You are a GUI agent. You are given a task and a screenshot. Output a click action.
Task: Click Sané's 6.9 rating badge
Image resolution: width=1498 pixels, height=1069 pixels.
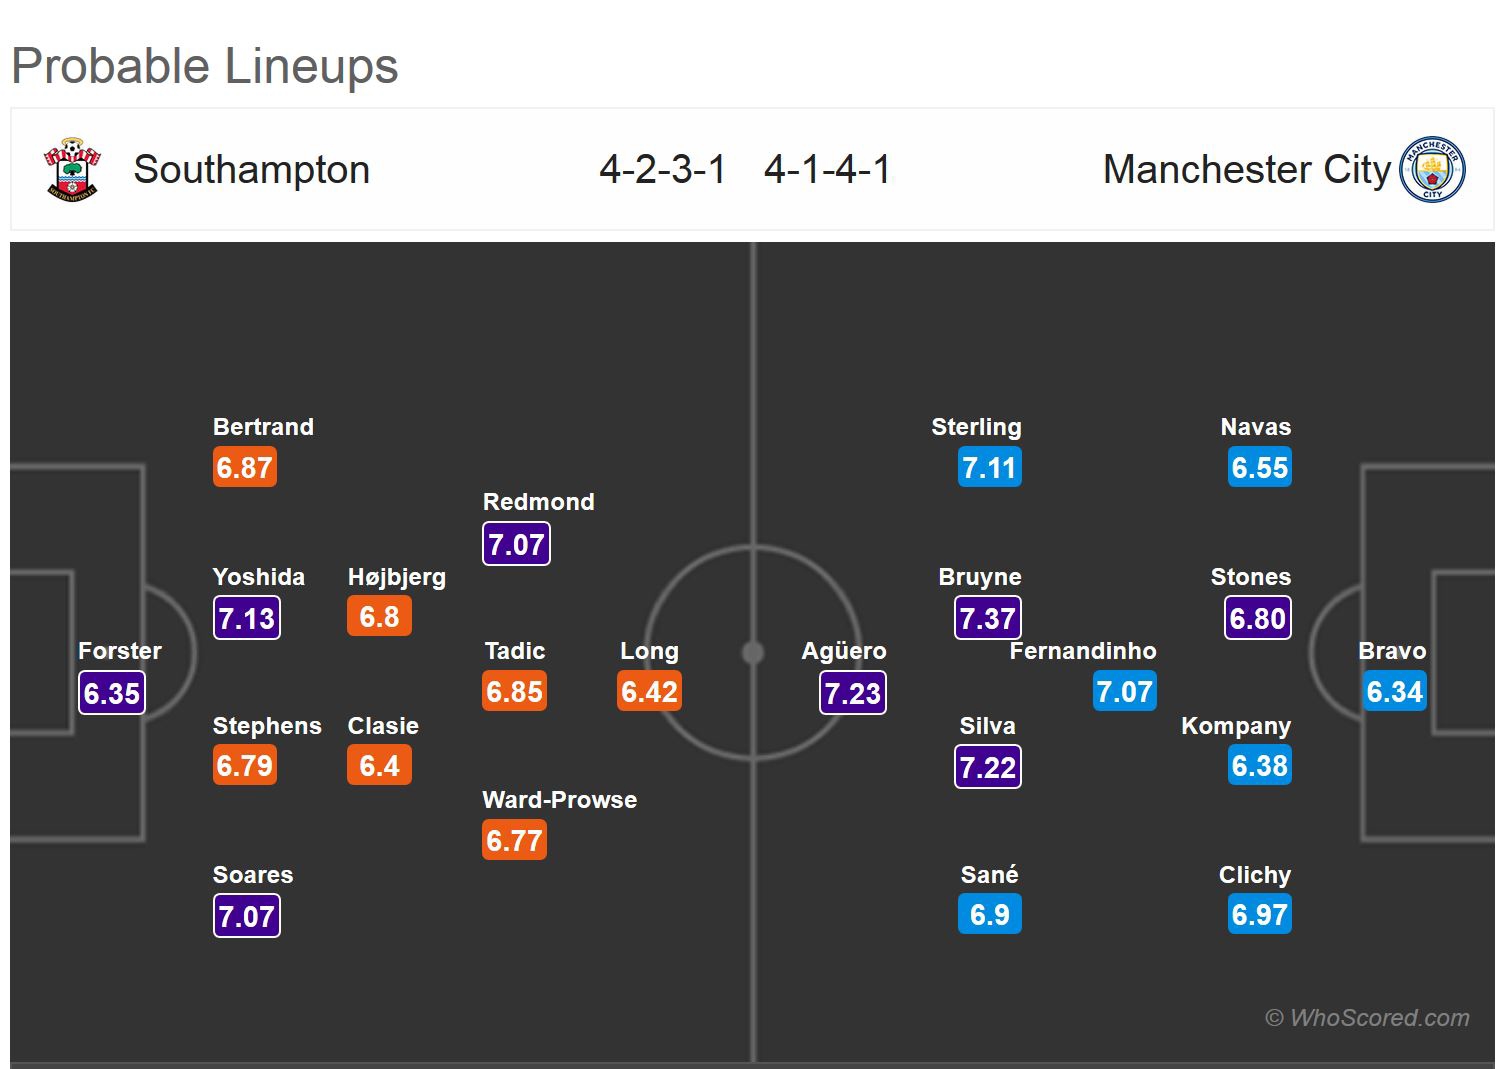pos(989,914)
